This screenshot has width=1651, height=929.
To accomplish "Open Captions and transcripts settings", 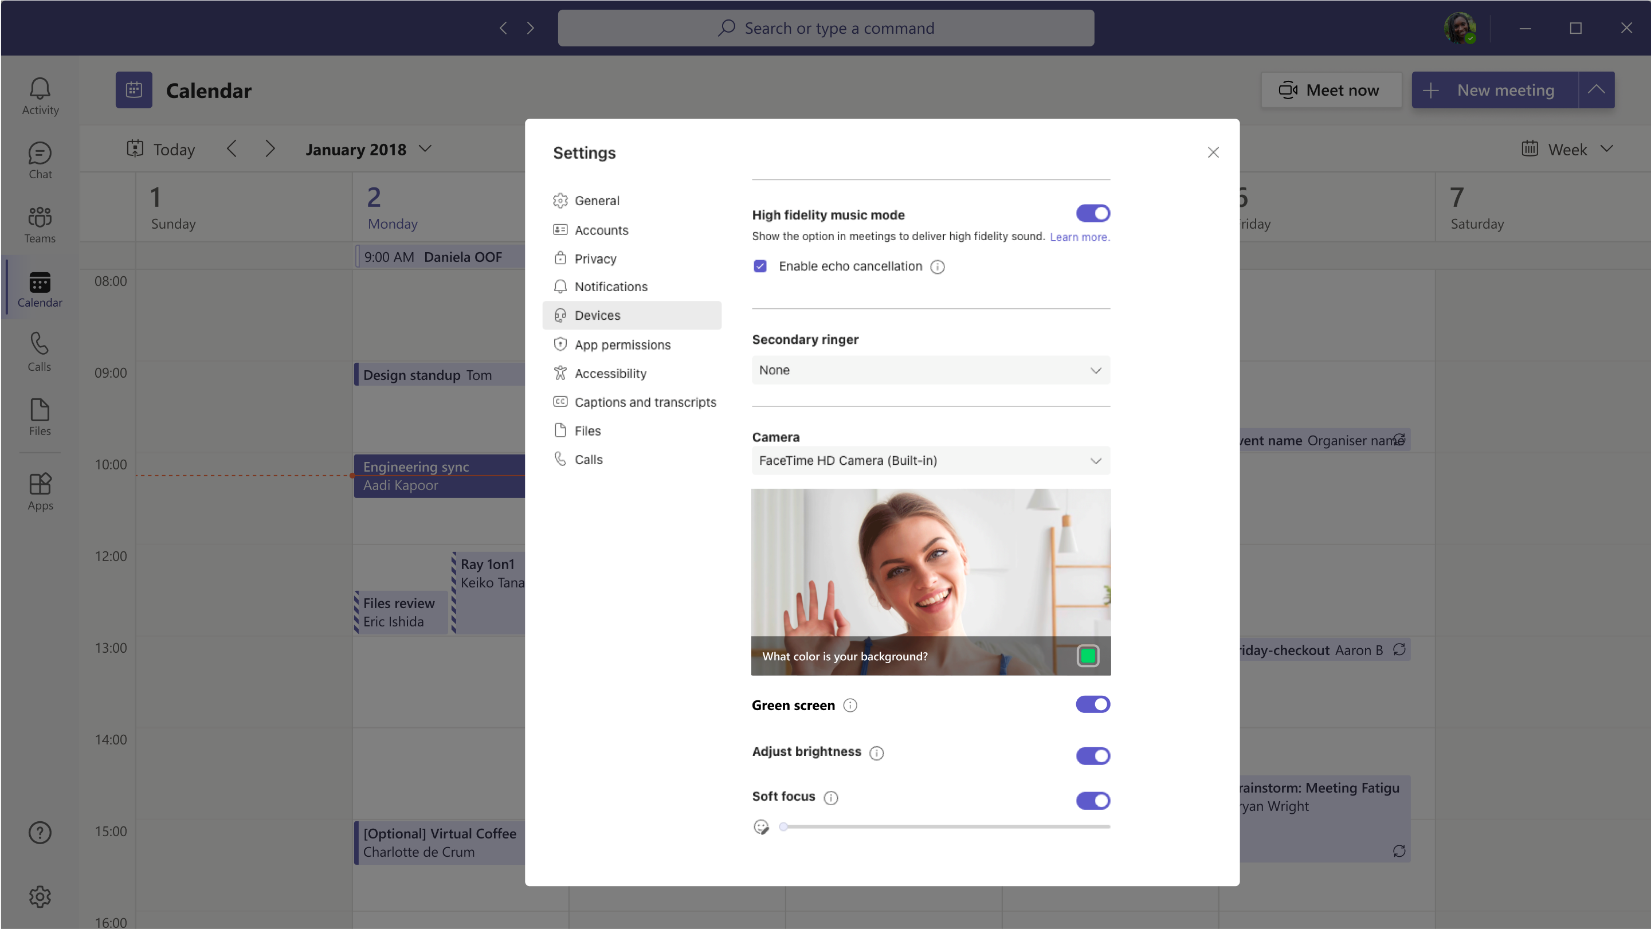I will [x=644, y=402].
